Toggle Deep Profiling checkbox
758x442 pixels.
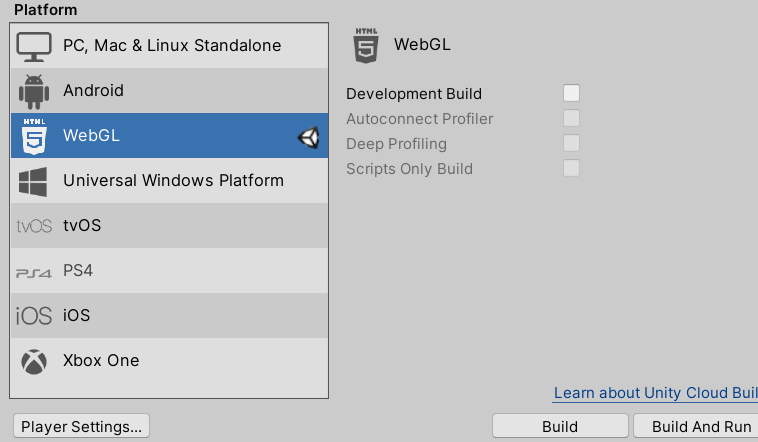571,143
